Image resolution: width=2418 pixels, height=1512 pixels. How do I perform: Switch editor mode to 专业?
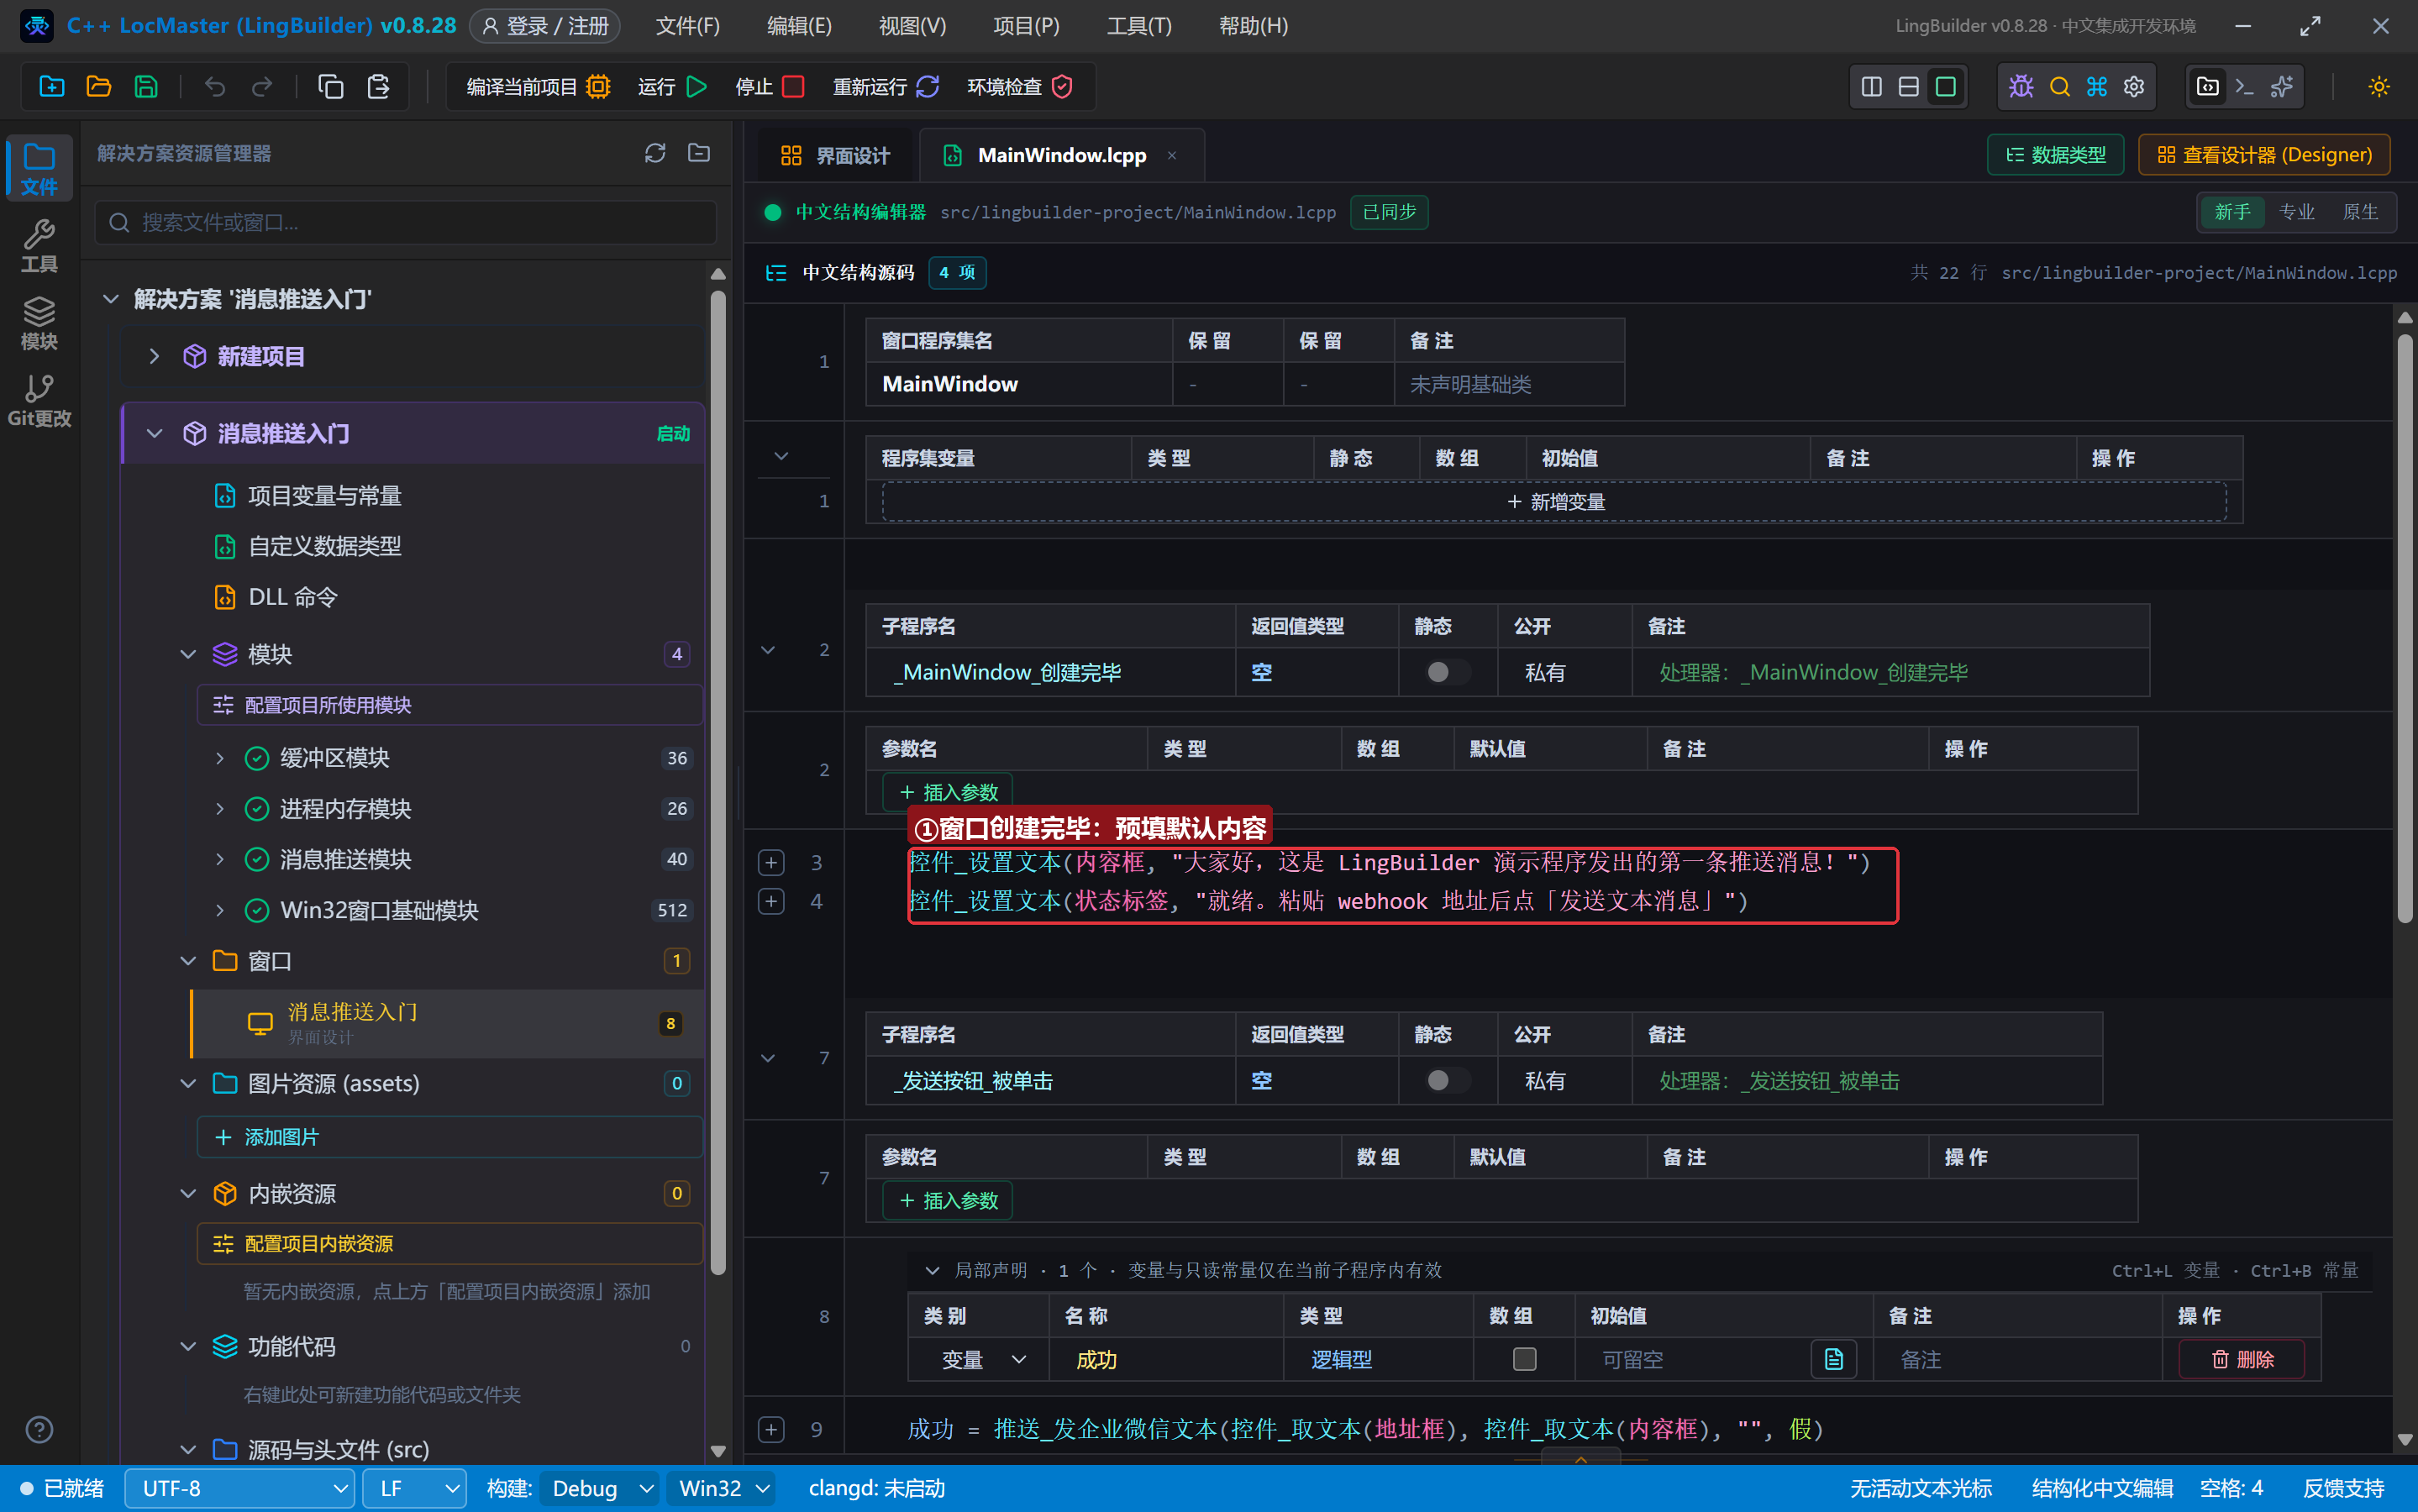2296,212
